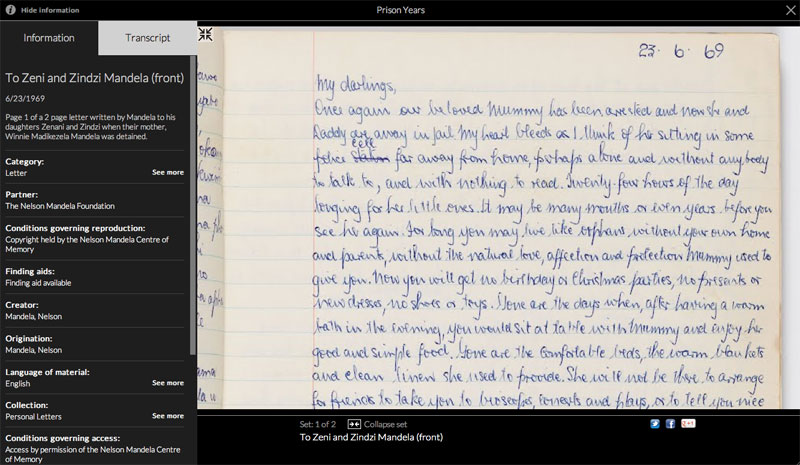Click the page description paragraph about the letter
The height and width of the screenshot is (465, 800).
90,127
